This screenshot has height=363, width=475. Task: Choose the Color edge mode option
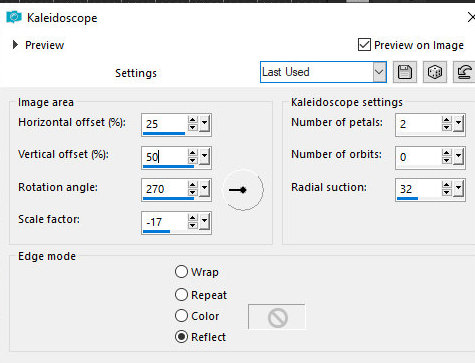pos(181,315)
